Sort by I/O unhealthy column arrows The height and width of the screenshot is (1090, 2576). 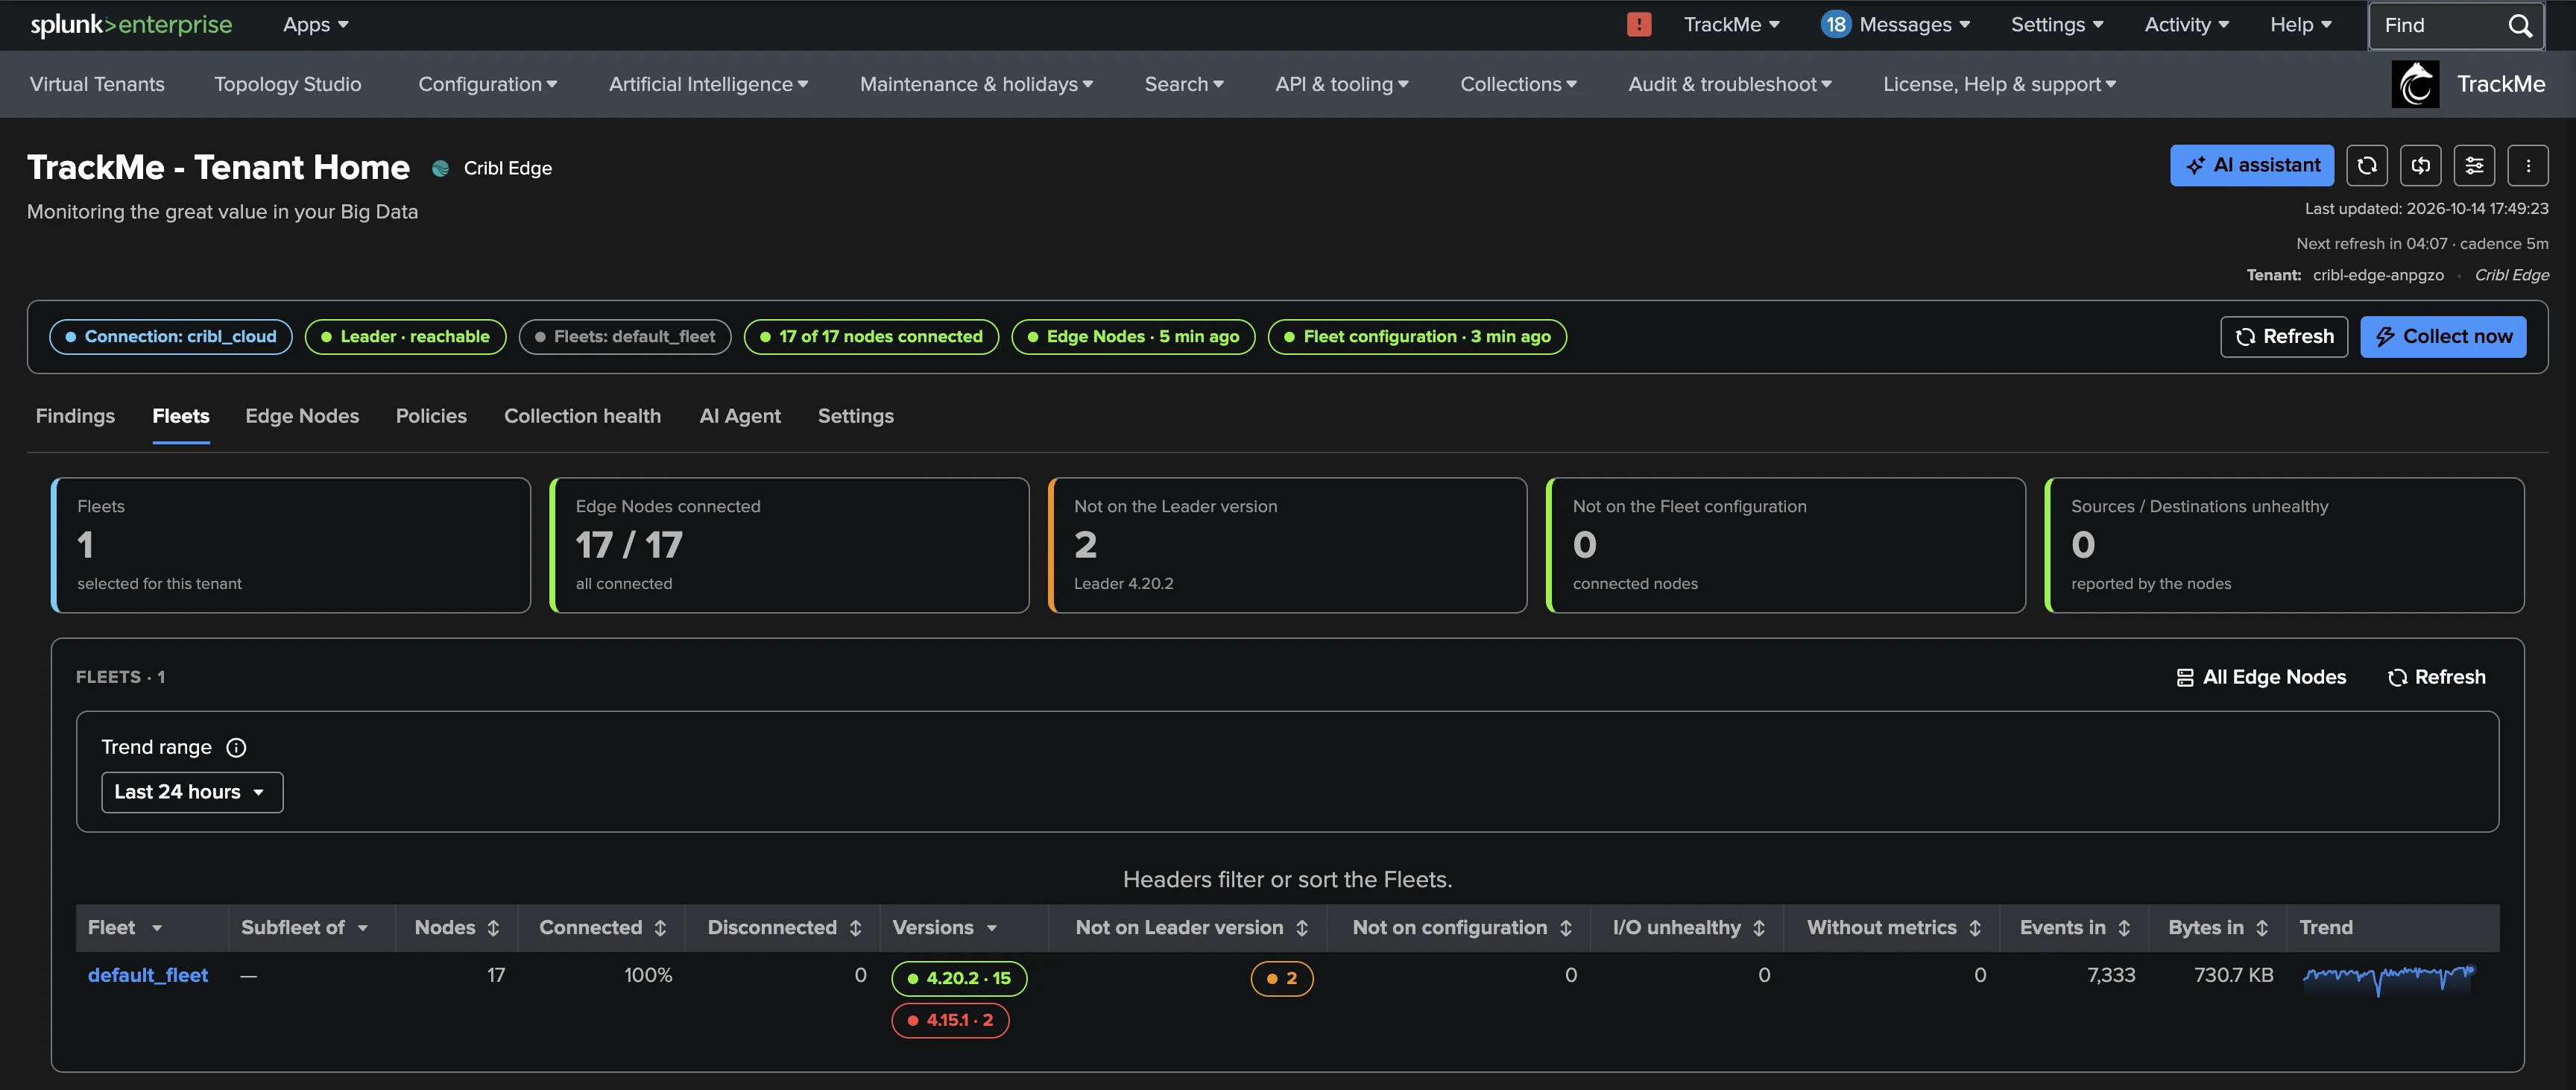tap(1759, 928)
